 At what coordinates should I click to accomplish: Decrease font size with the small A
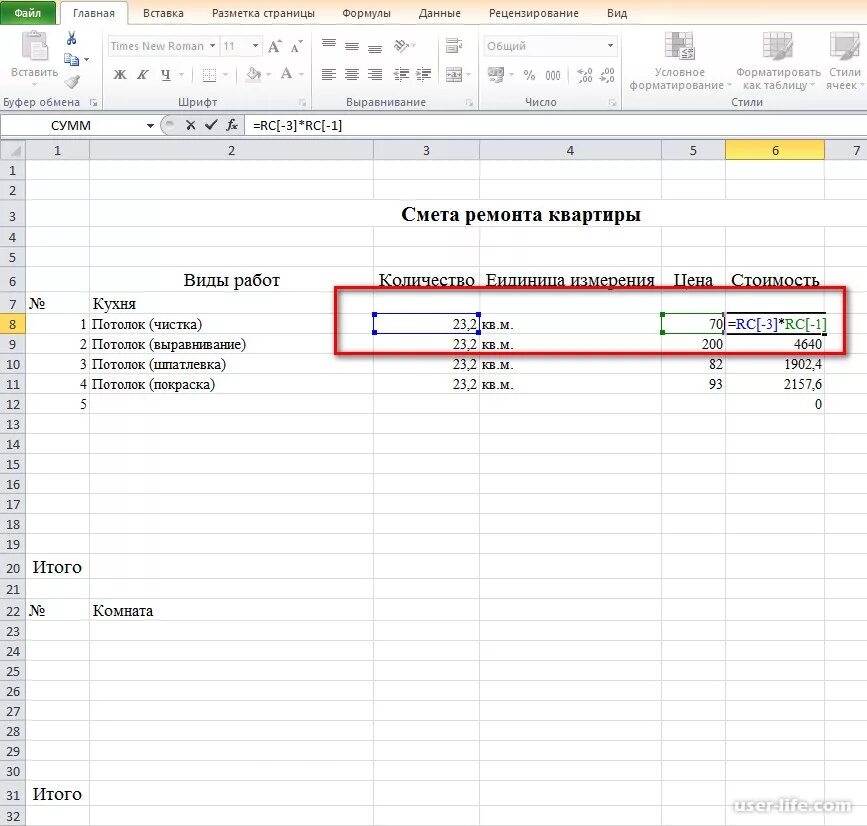tap(296, 46)
